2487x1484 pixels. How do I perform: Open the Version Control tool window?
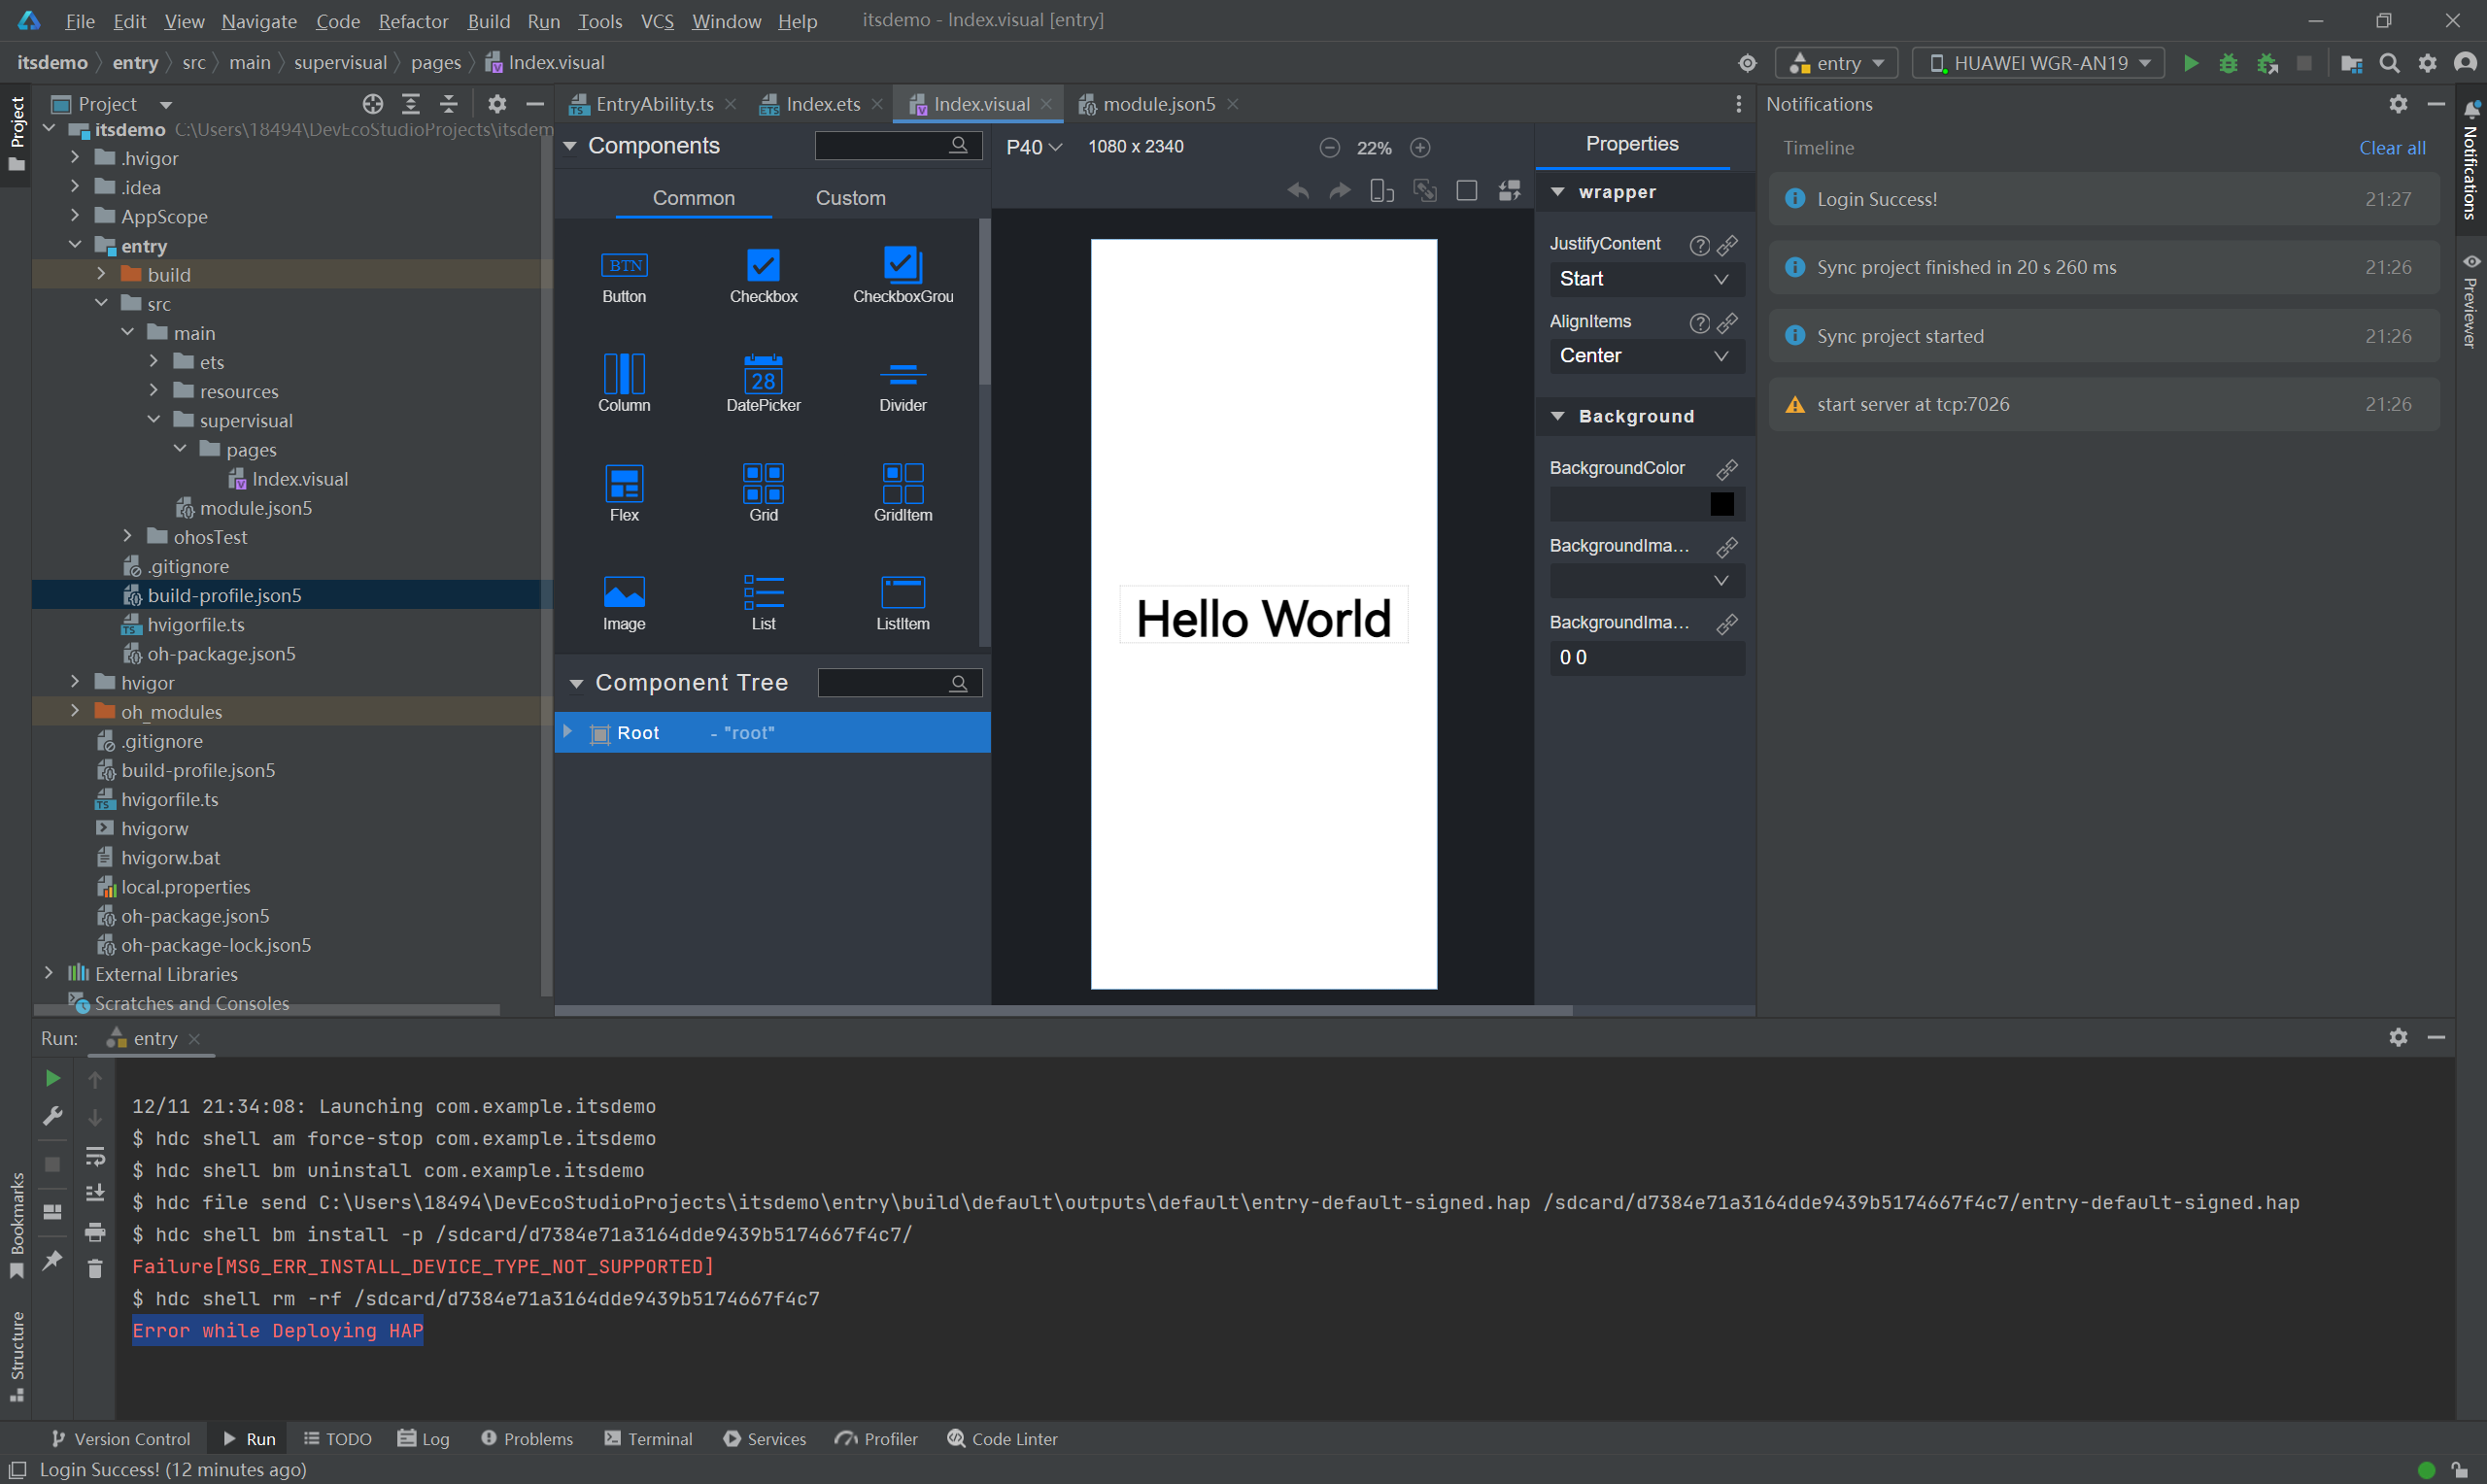pyautogui.click(x=120, y=1439)
